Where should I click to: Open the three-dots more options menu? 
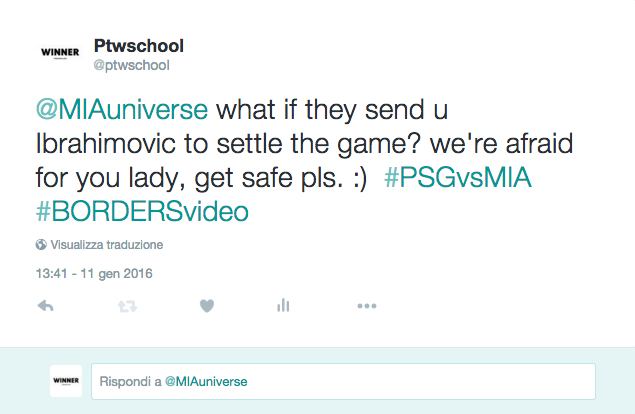pos(367,306)
